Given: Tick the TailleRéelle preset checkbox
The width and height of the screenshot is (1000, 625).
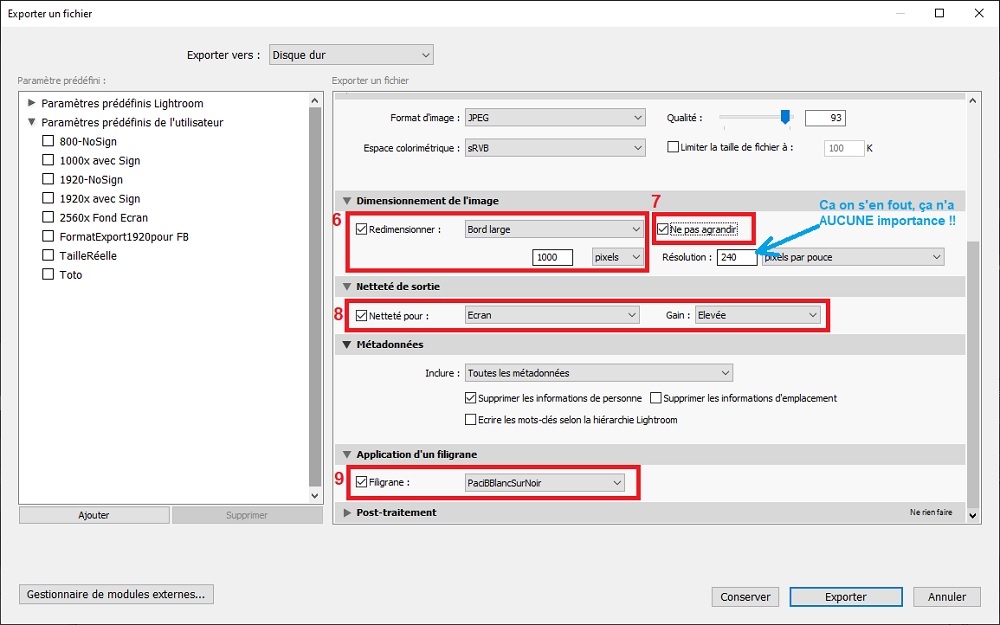Looking at the screenshot, I should click(x=48, y=256).
